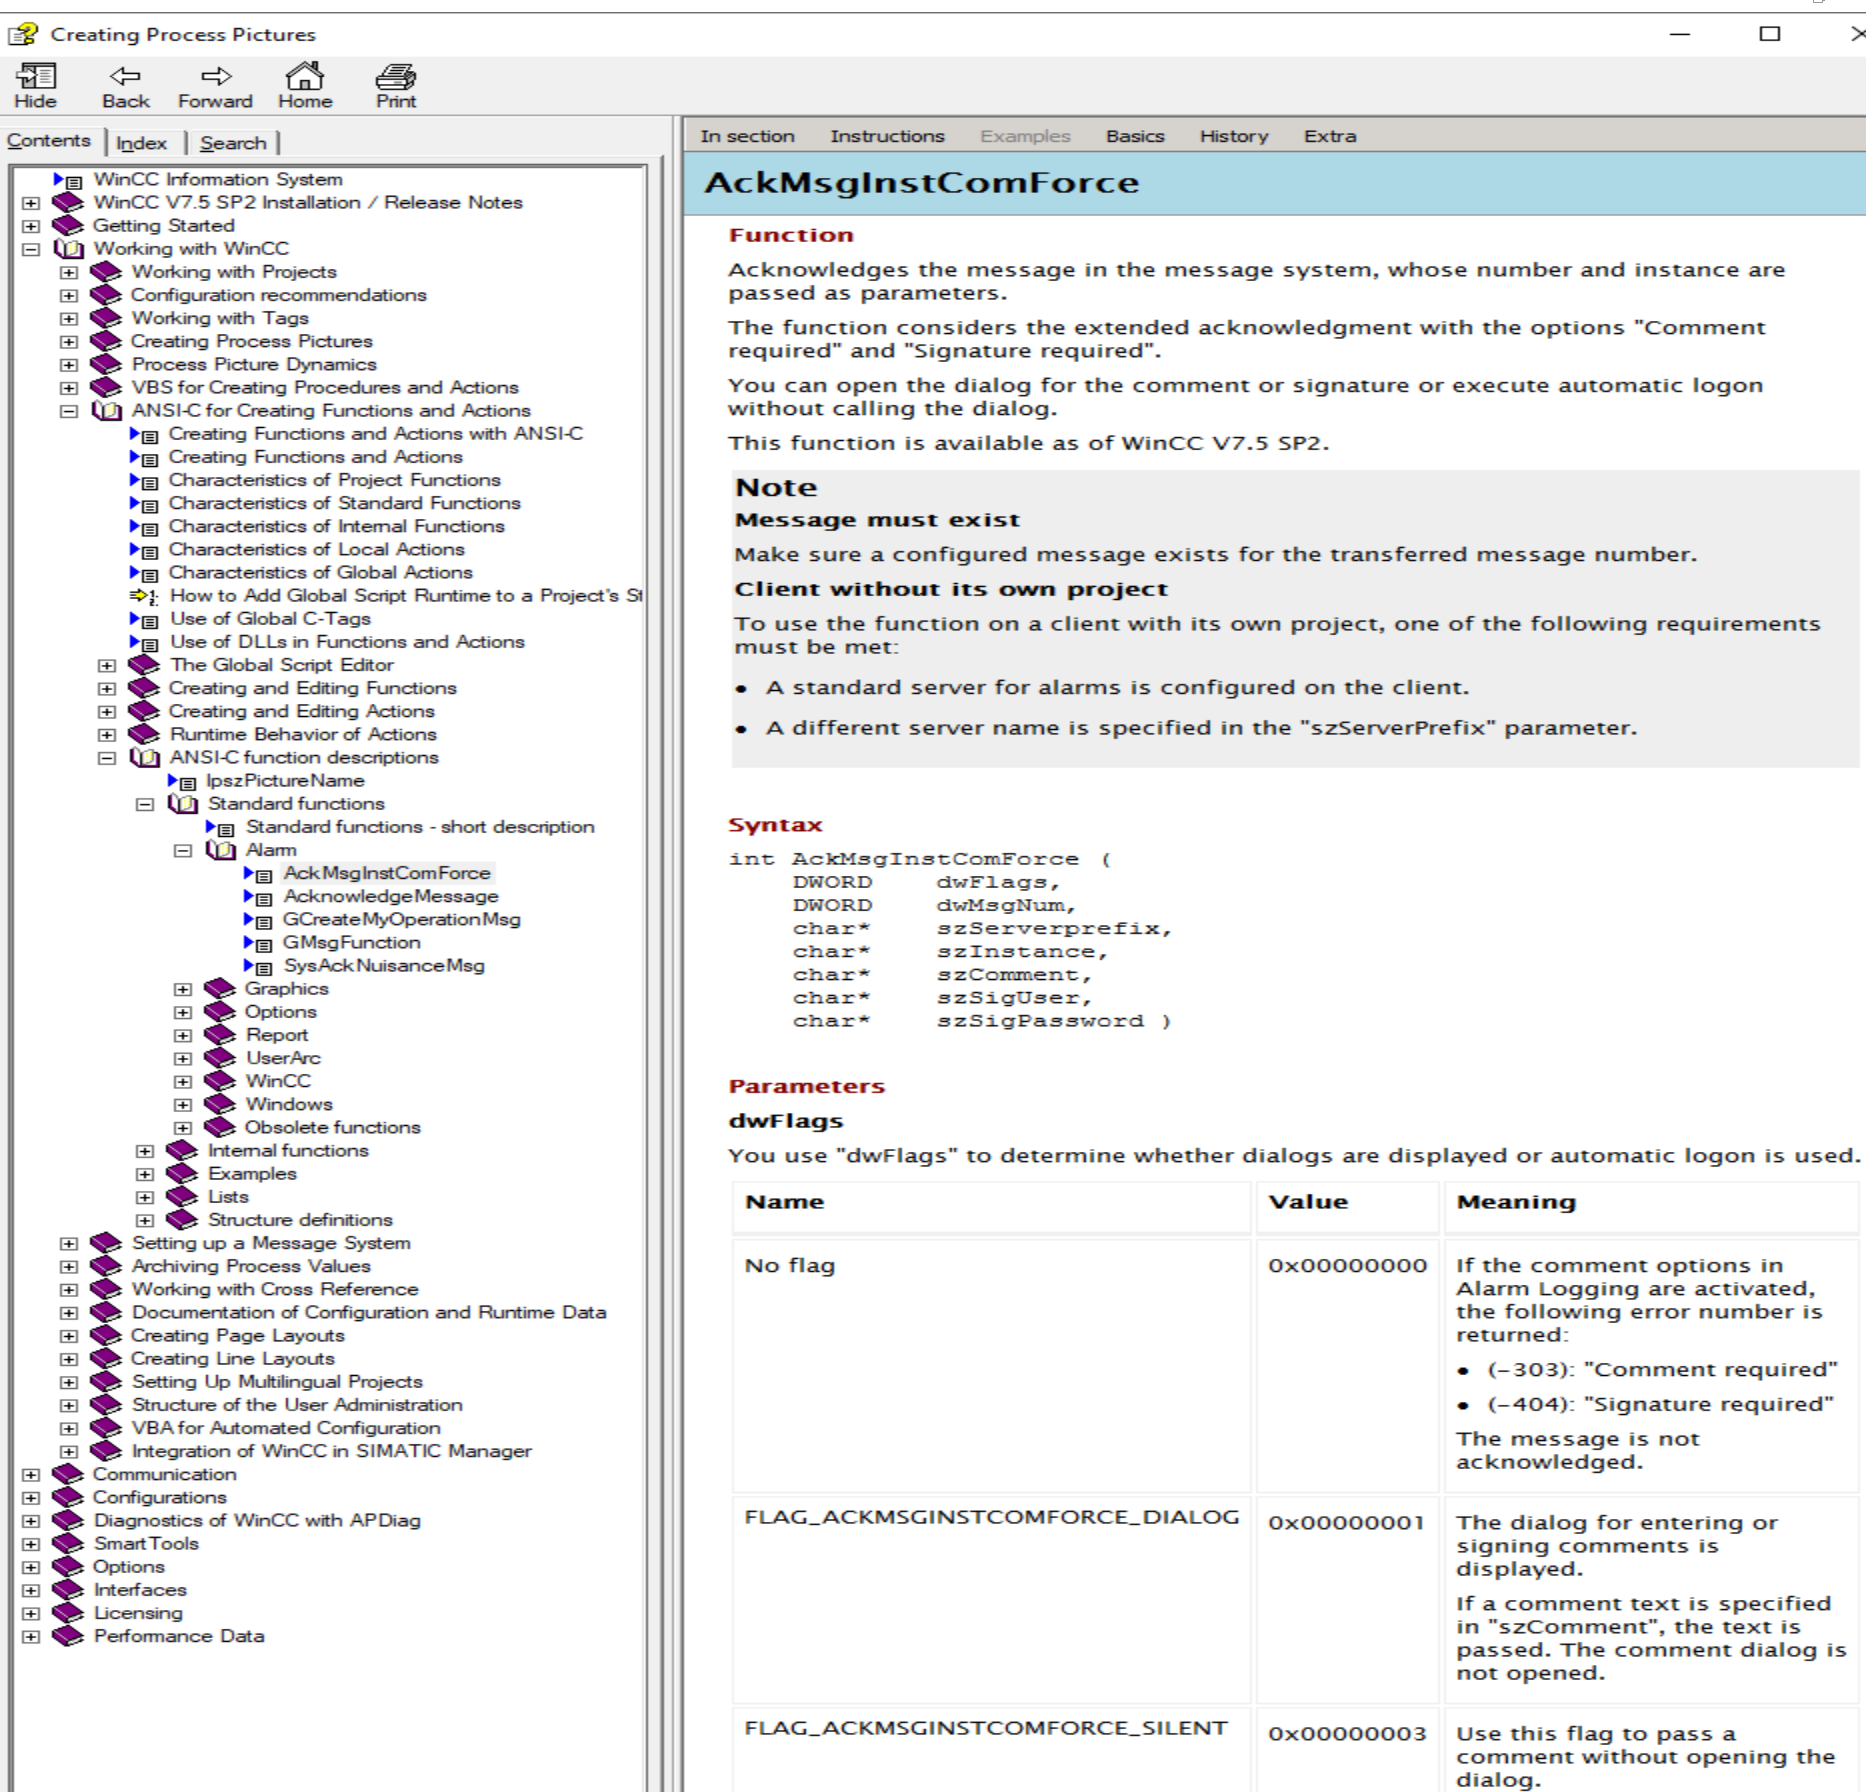Viewport: 1866px width, 1792px height.
Task: Click the Forward arrow icon
Action: click(215, 77)
